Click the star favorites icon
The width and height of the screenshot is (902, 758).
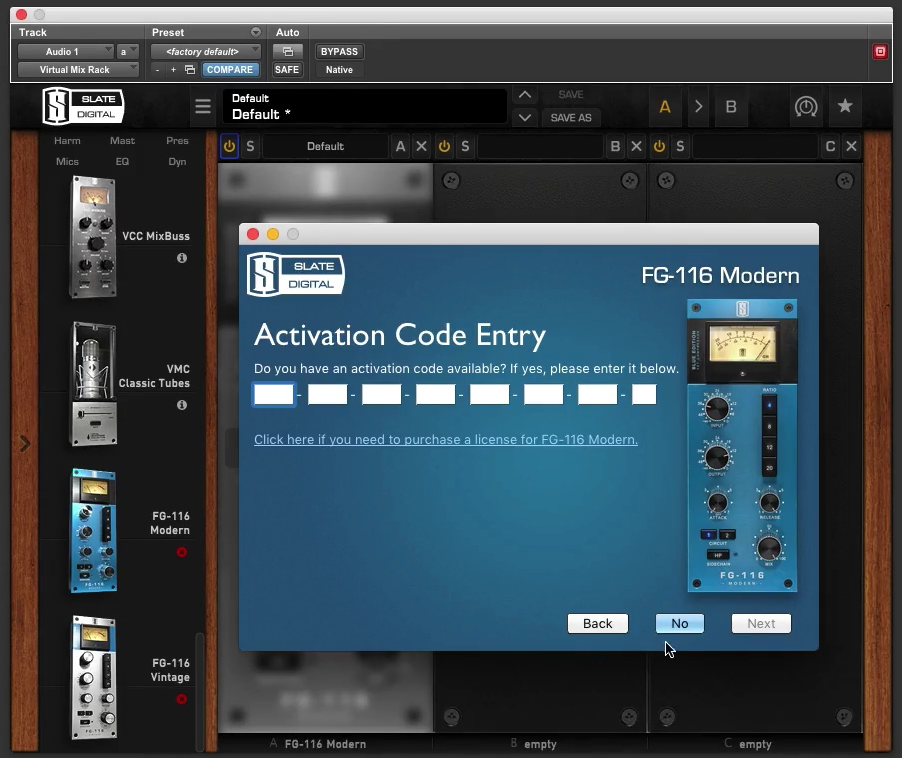tap(845, 106)
